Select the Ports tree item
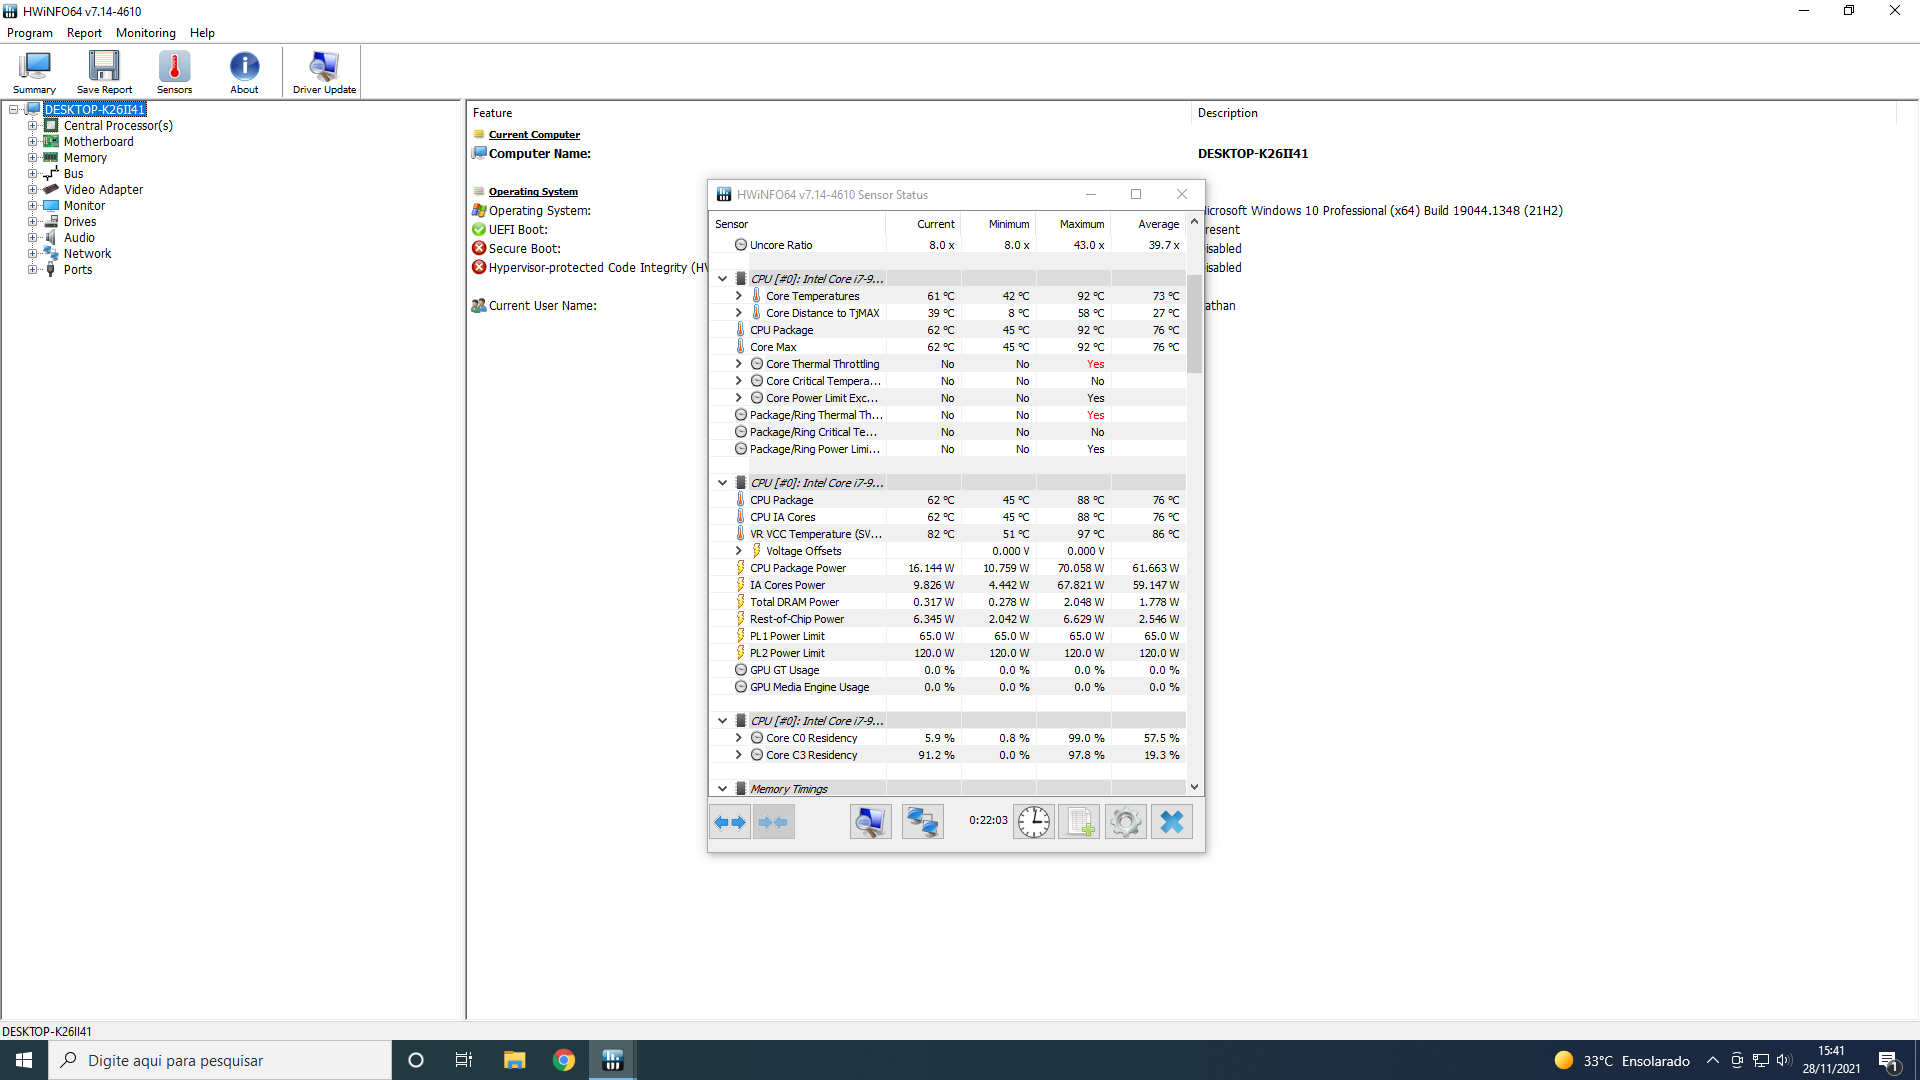This screenshot has width=1920, height=1080. click(x=78, y=270)
